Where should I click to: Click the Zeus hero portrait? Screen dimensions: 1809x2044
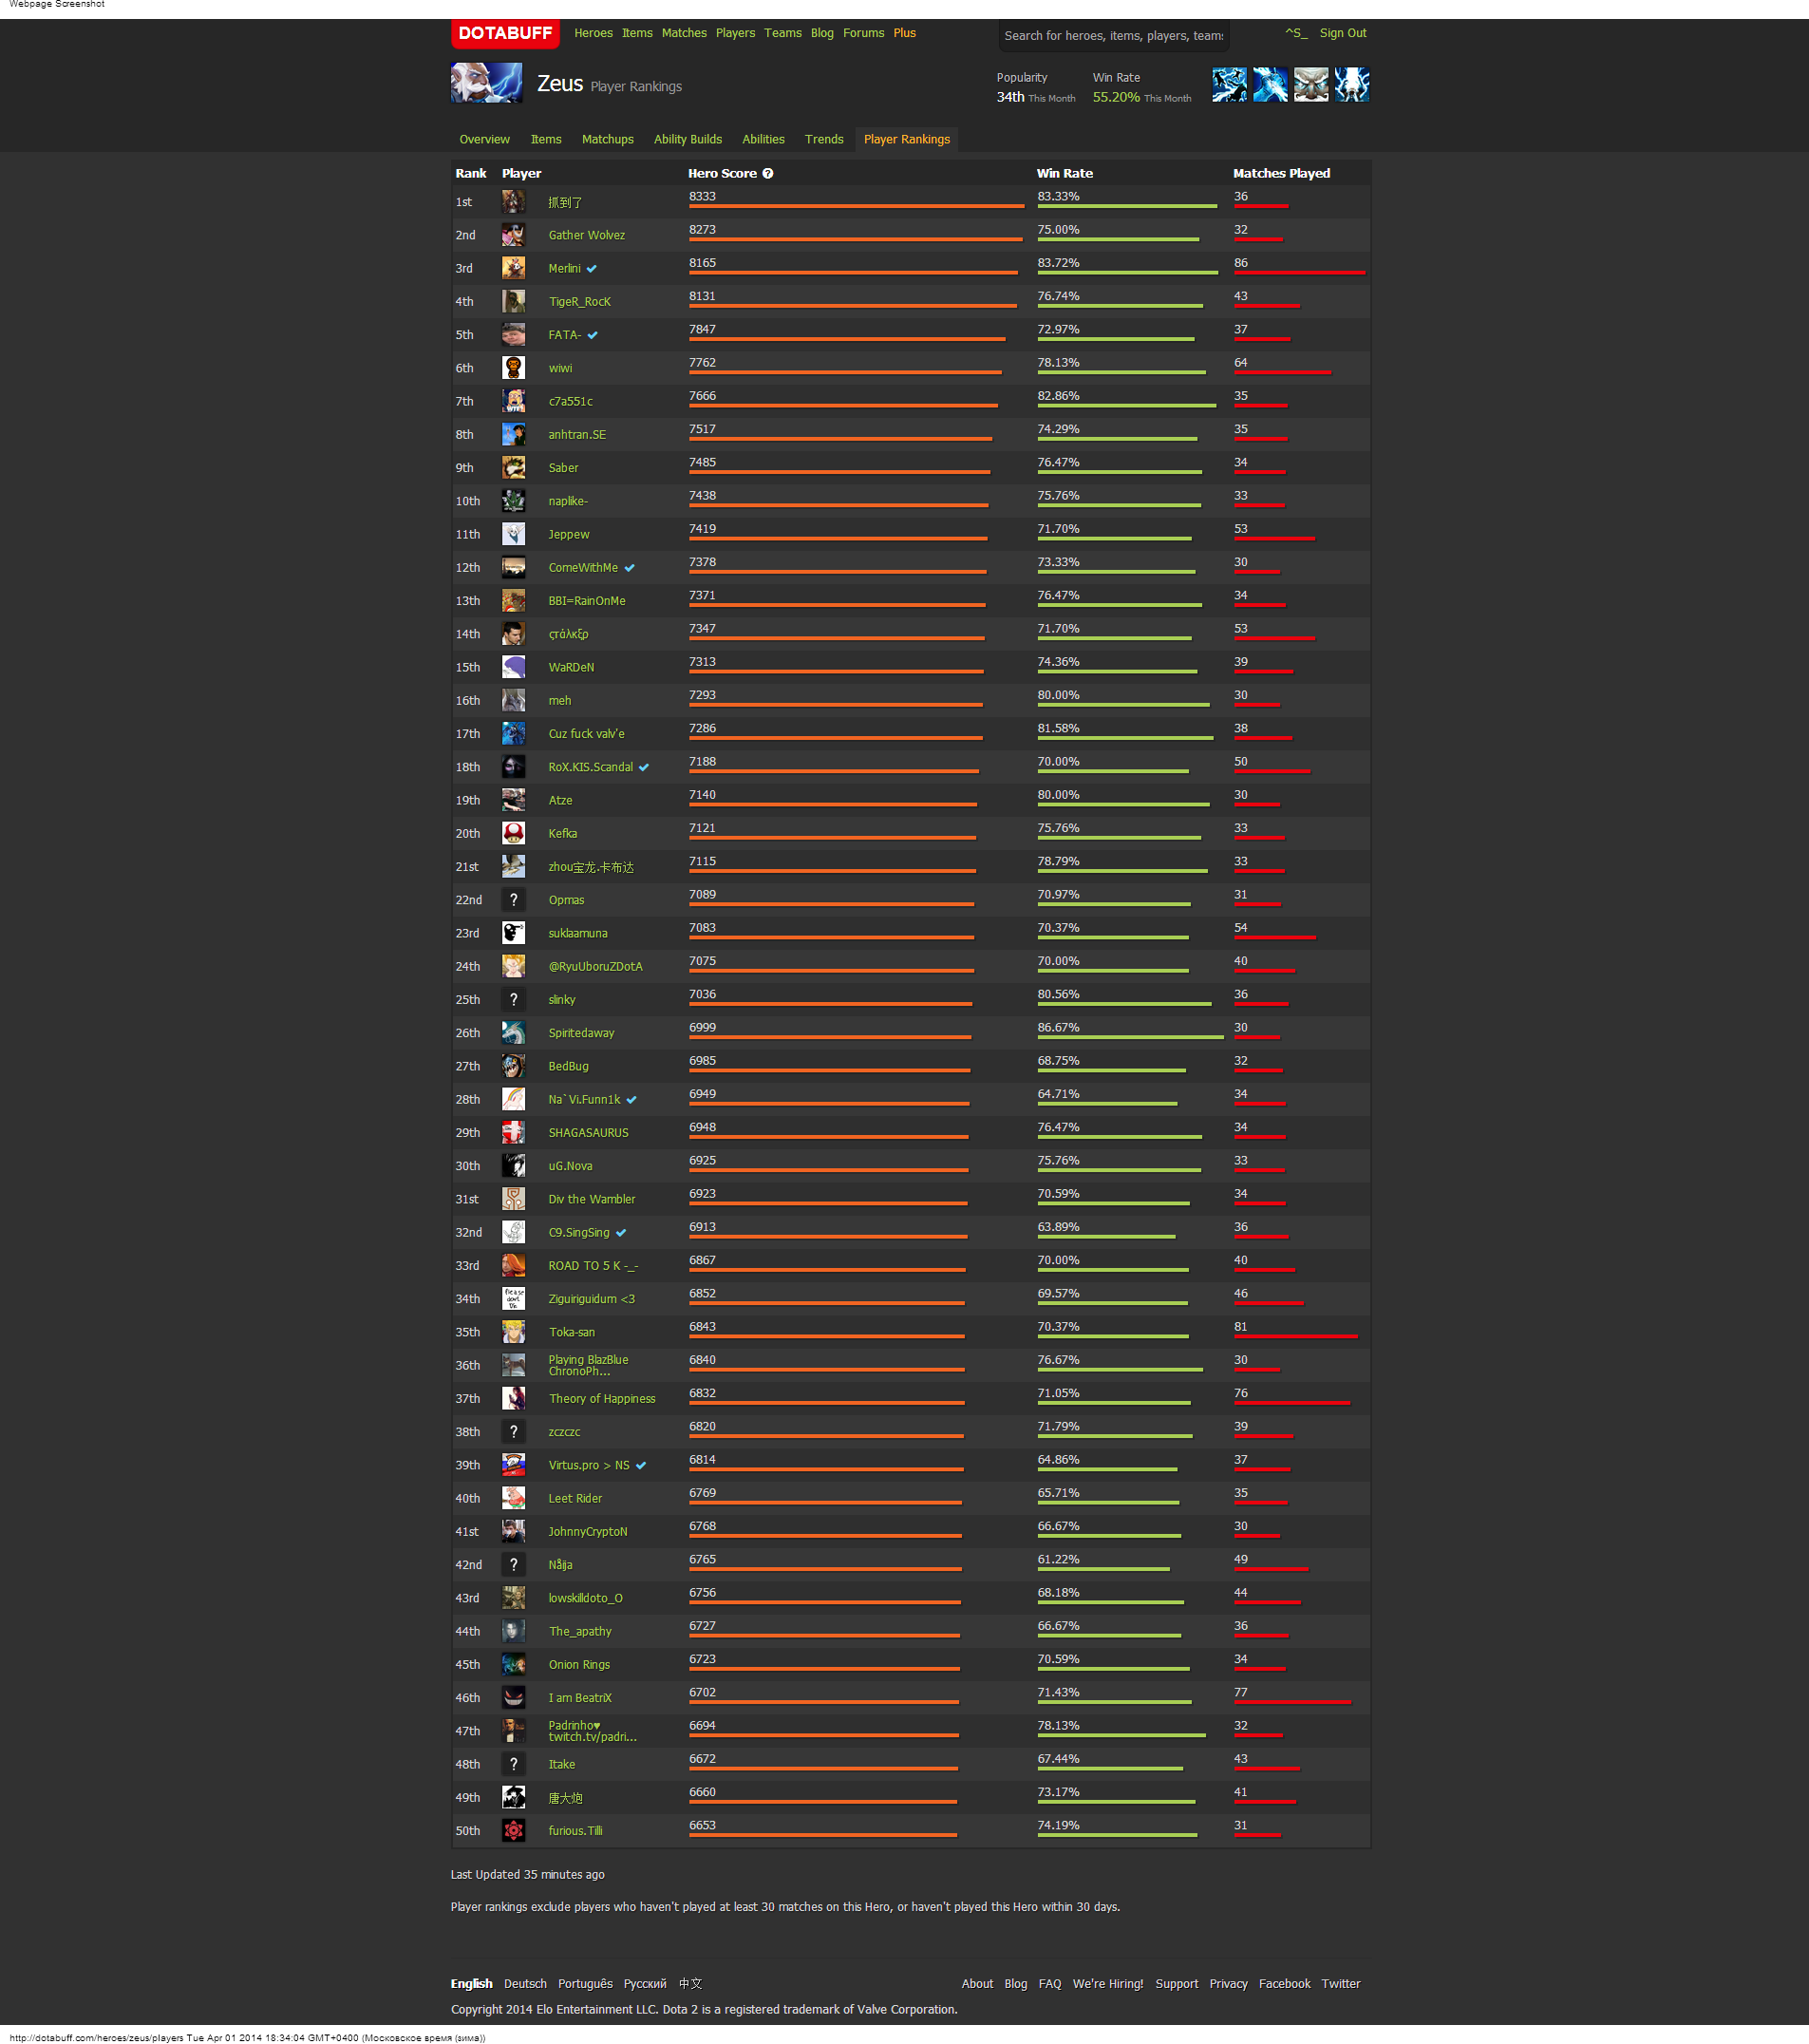tap(486, 84)
